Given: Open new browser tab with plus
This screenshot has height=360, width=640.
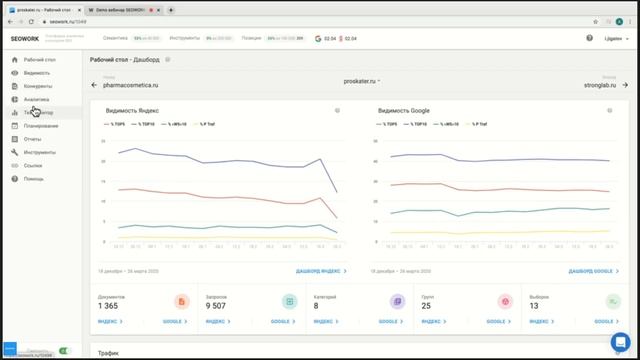Looking at the screenshot, I should click(x=171, y=10).
